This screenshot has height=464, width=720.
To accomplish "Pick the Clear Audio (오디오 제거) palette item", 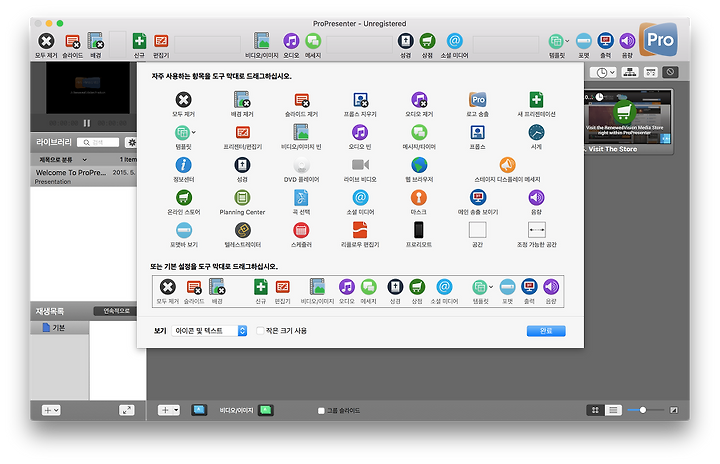I will coord(419,104).
